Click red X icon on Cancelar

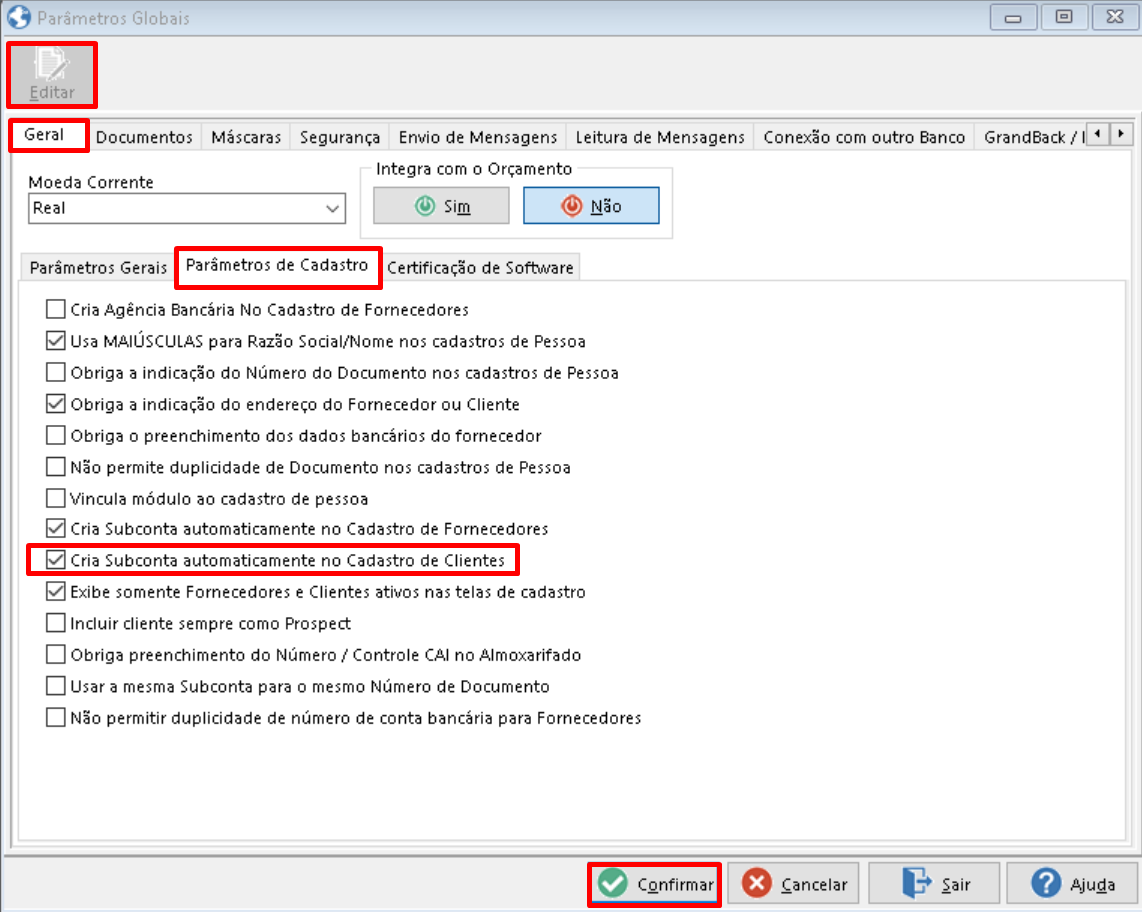(757, 884)
